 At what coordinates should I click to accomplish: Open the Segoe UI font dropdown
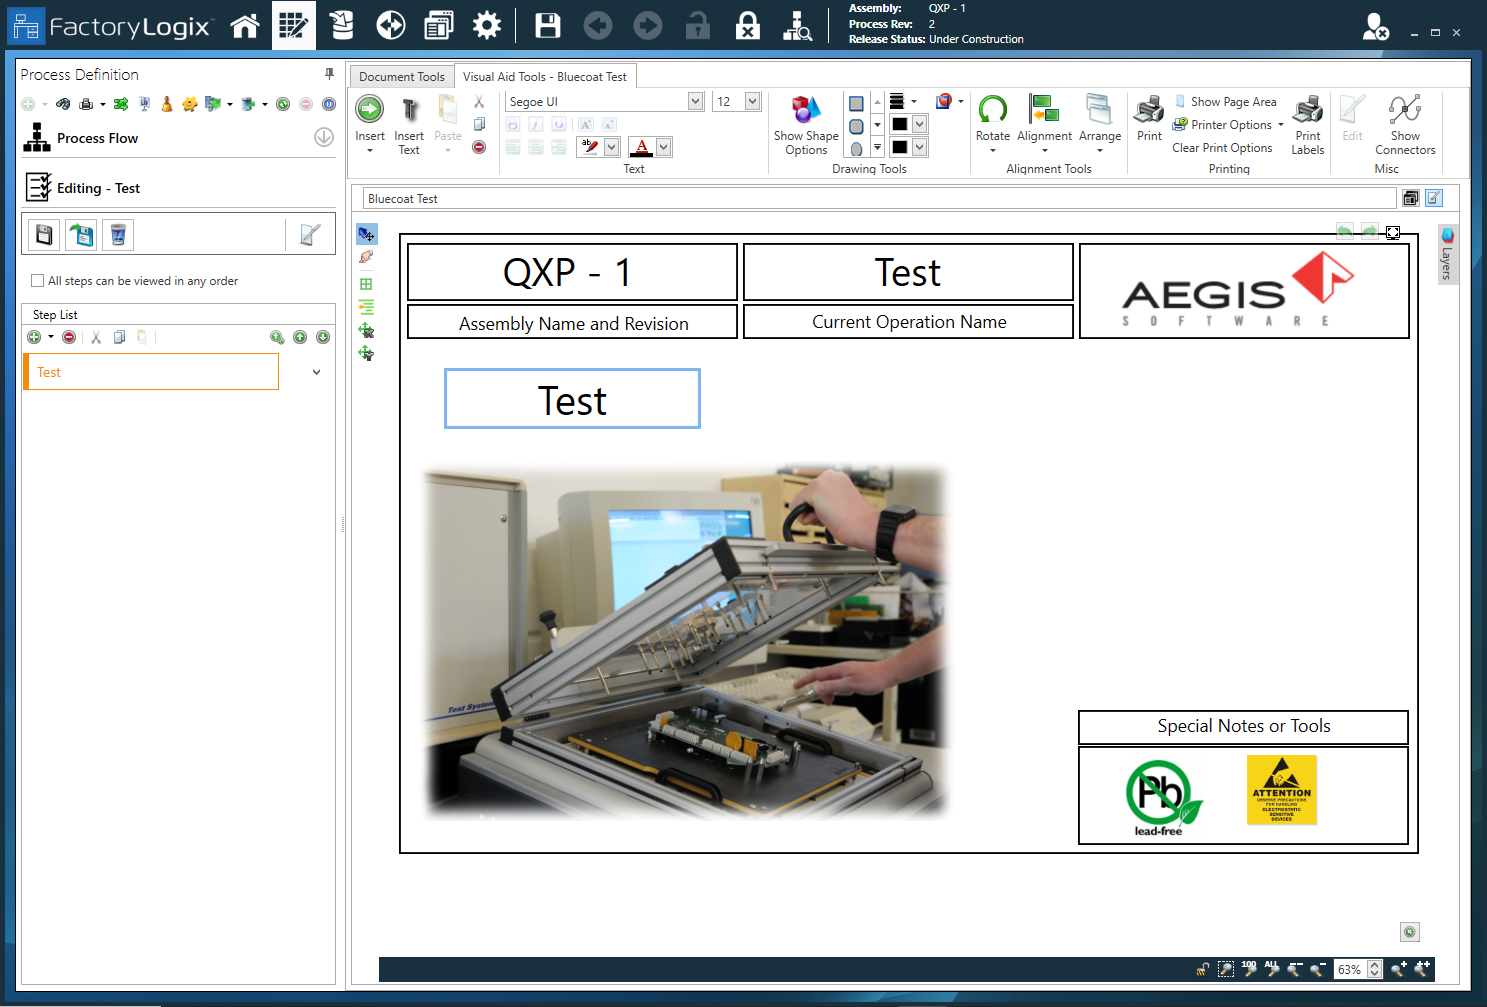point(695,101)
